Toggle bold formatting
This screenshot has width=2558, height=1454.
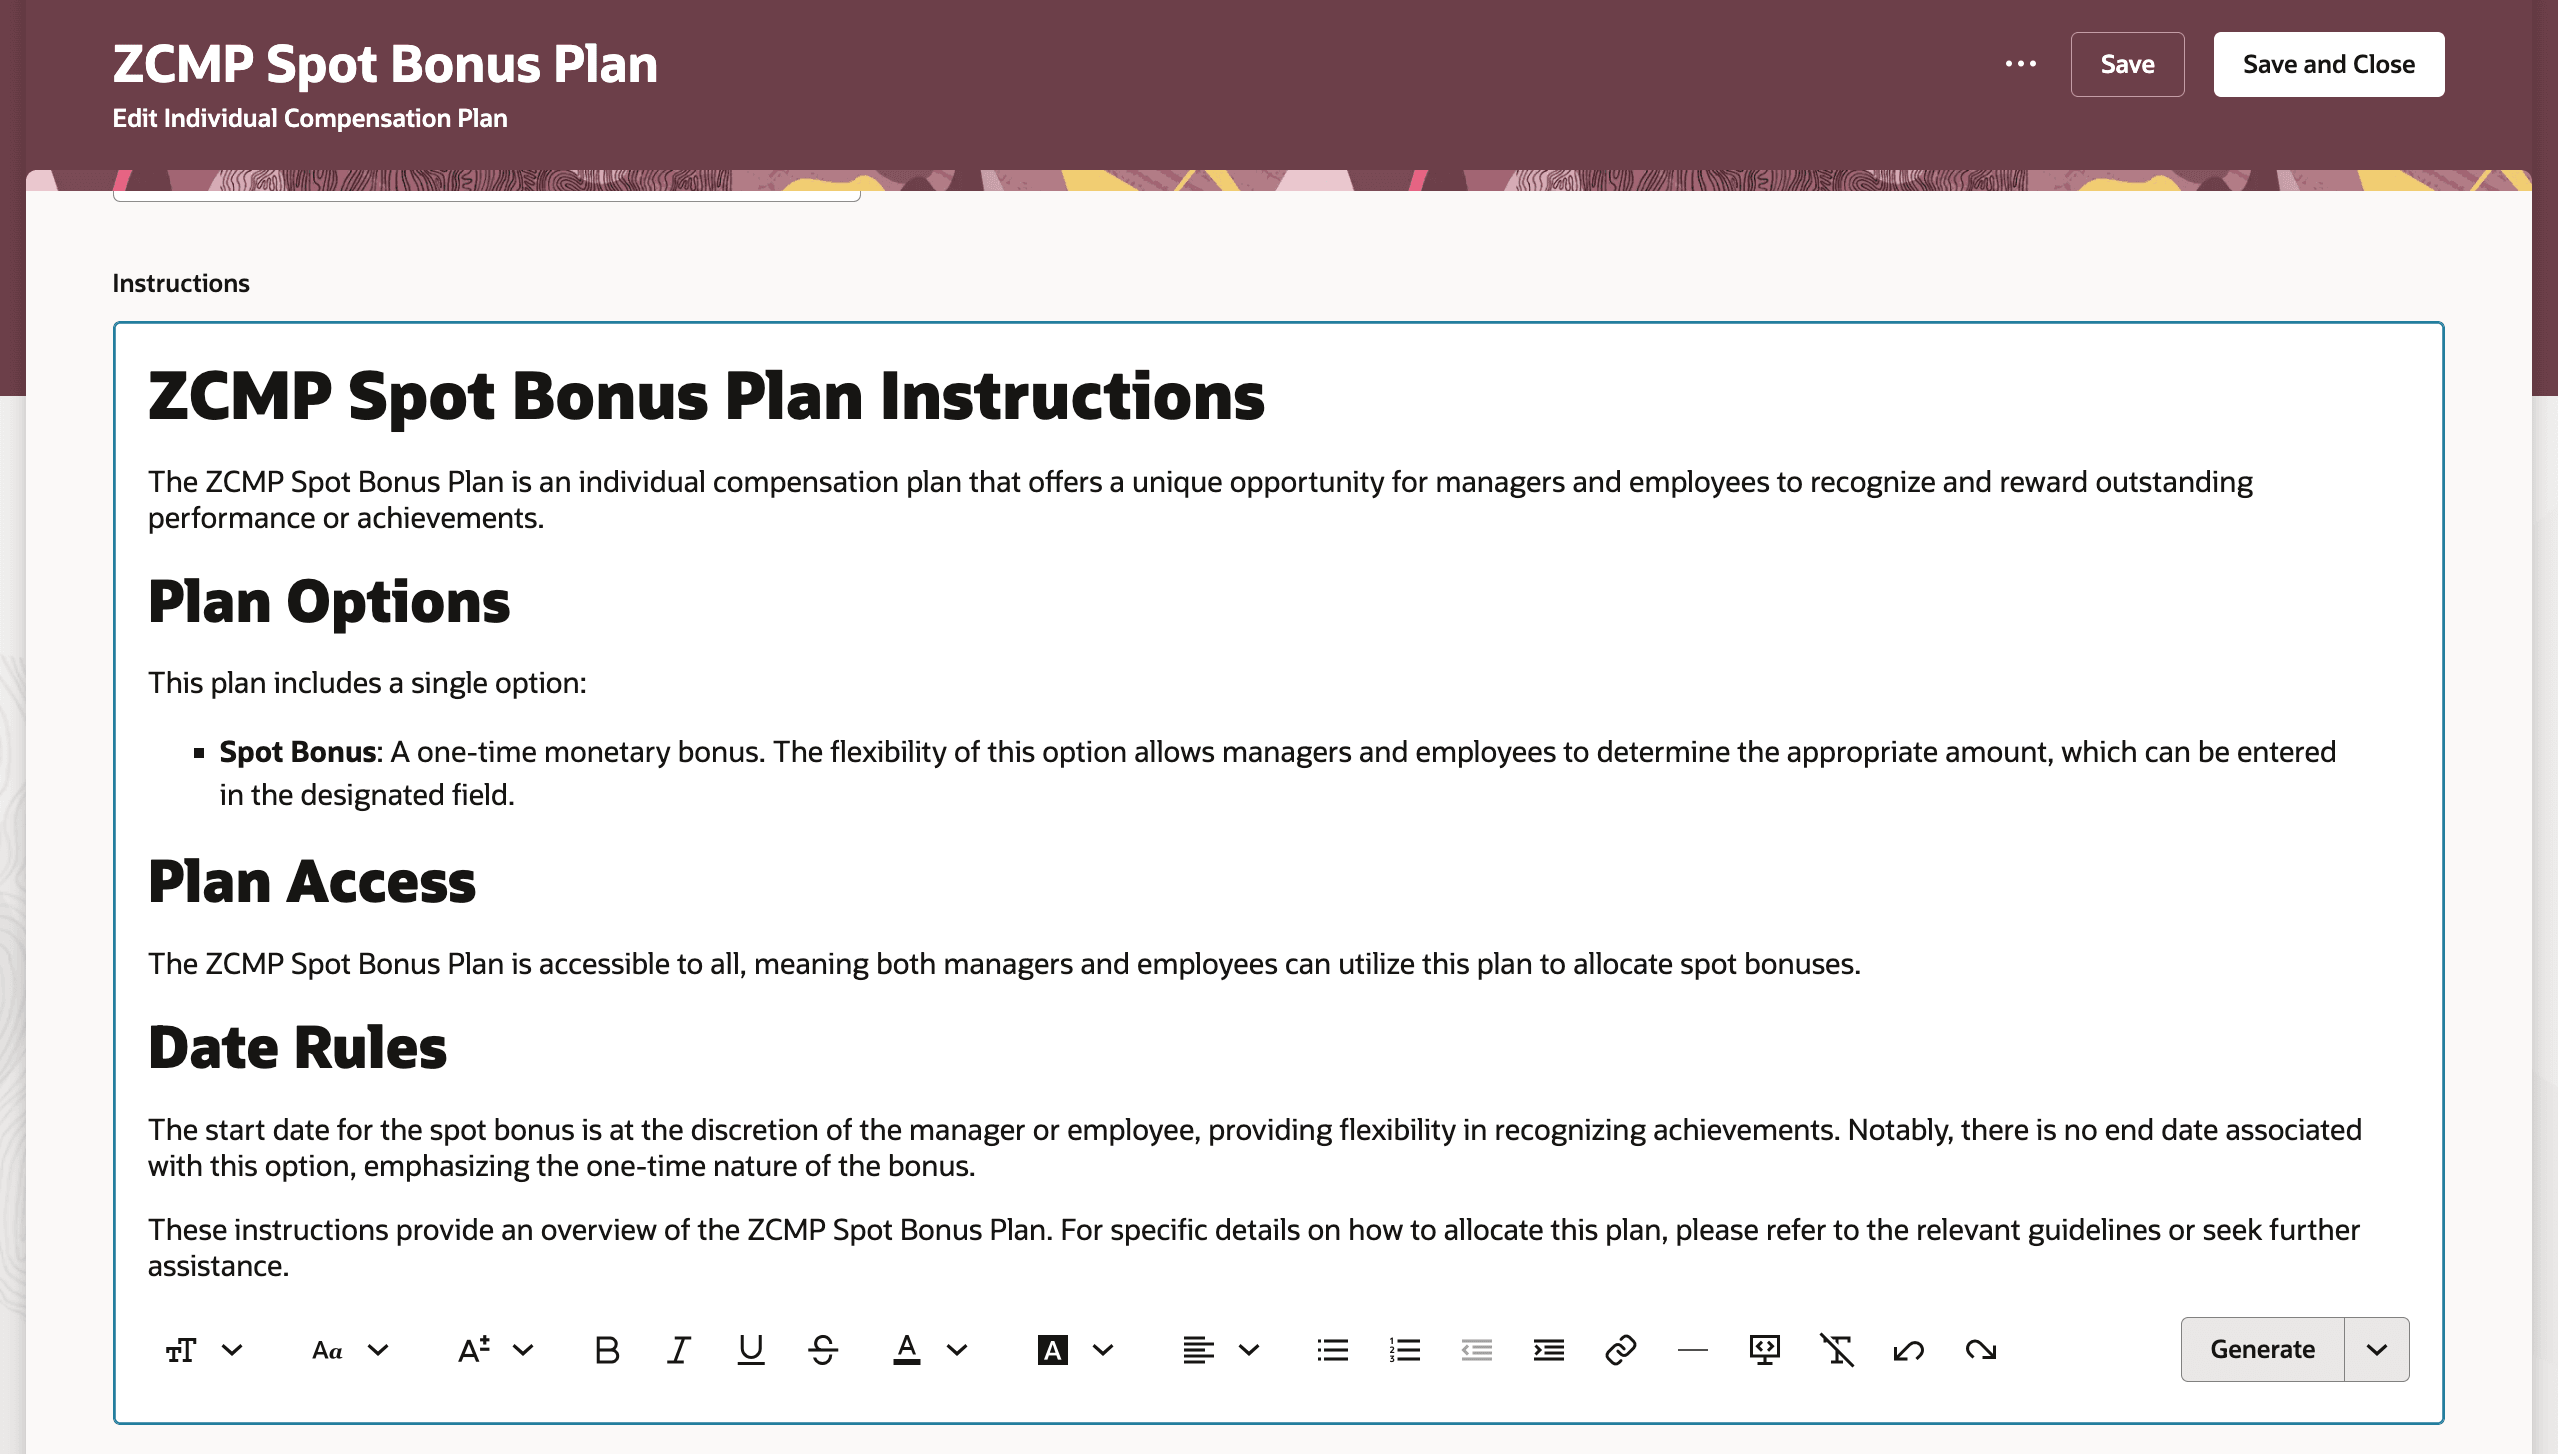coord(607,1349)
